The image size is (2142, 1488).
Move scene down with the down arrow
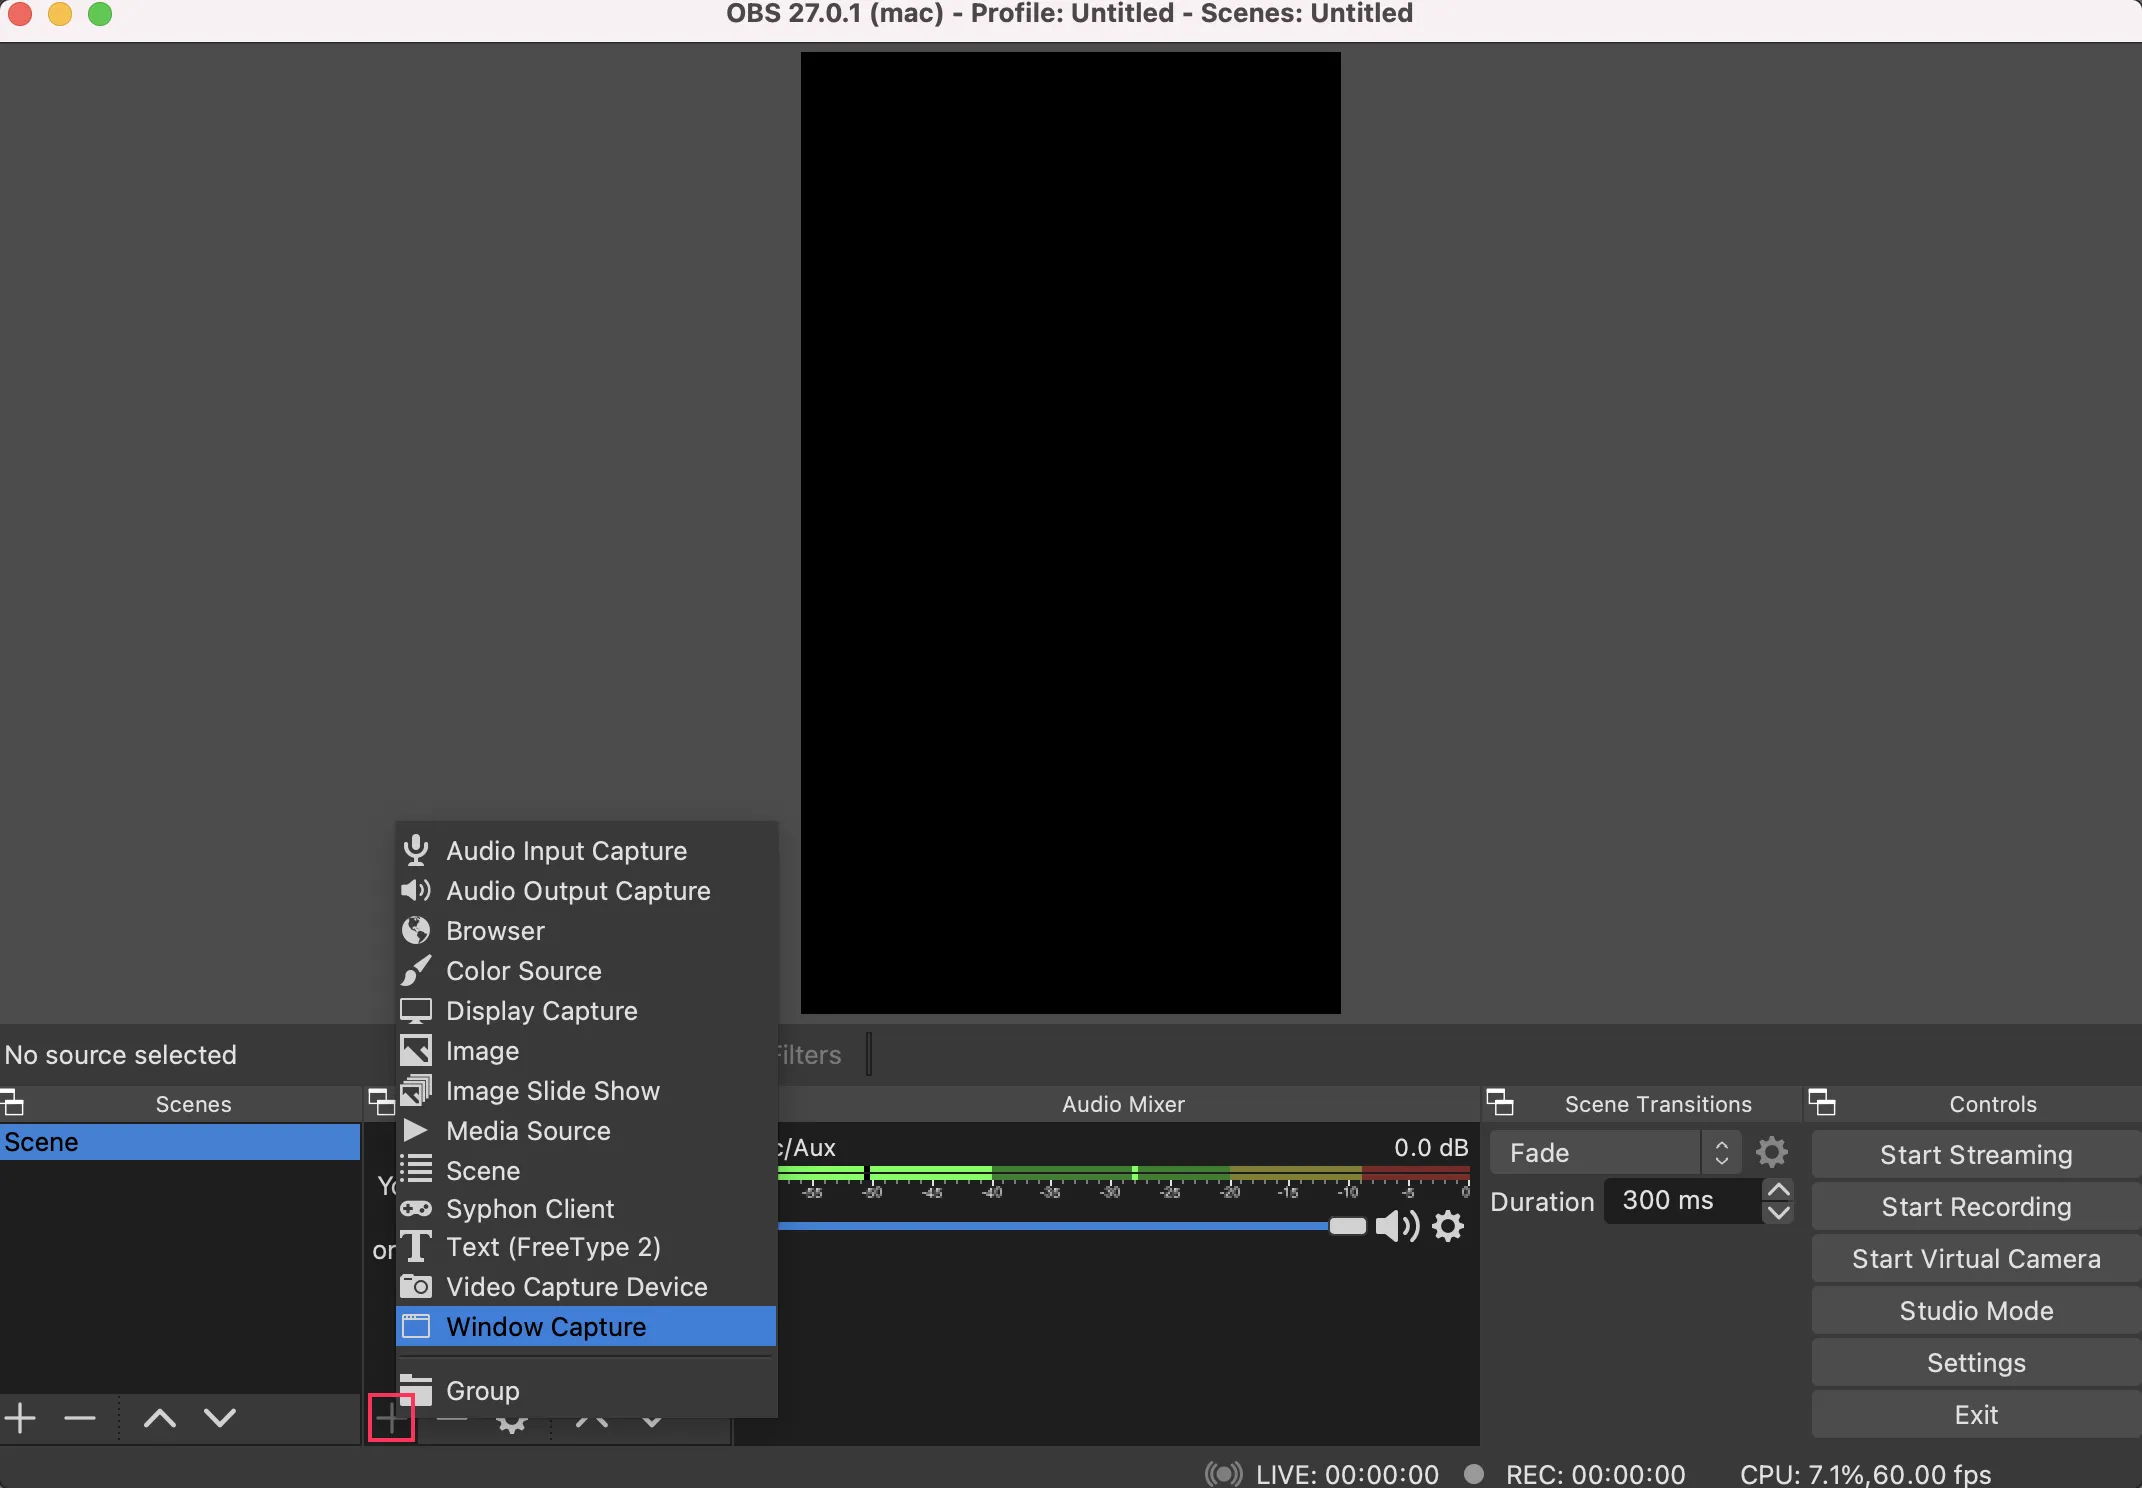[220, 1418]
